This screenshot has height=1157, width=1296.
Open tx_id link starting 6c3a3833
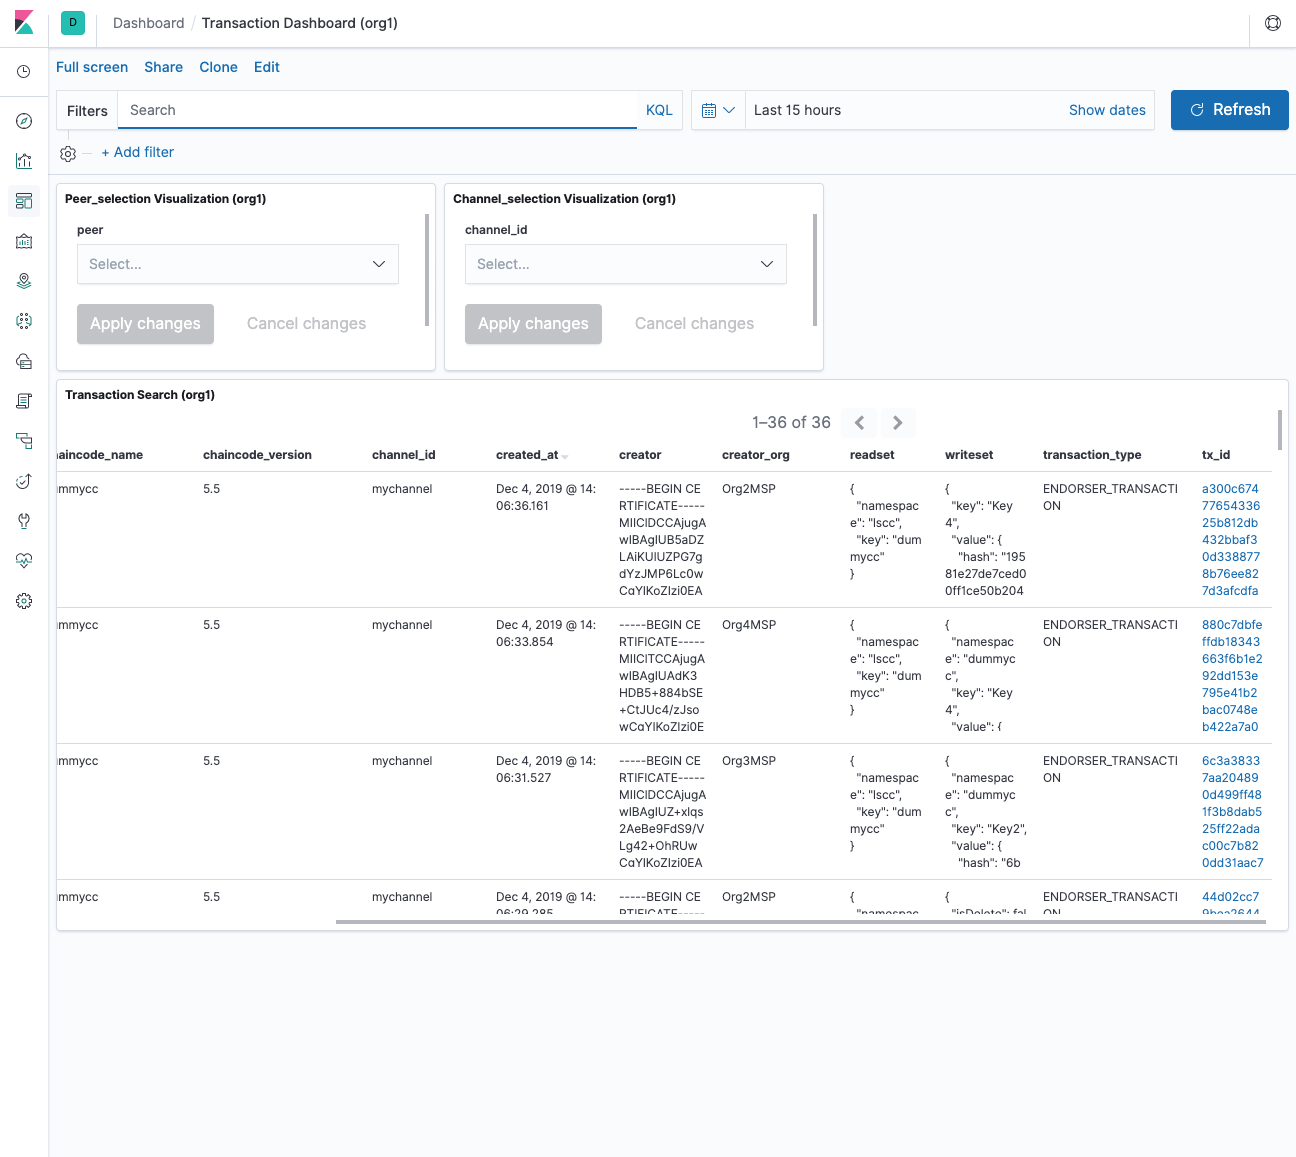(1232, 812)
